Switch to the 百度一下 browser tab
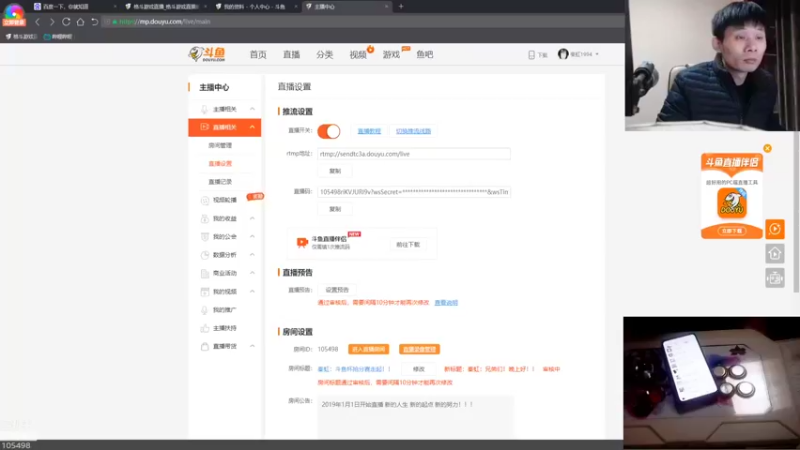Screen dimensions: 800x450 click(74, 7)
